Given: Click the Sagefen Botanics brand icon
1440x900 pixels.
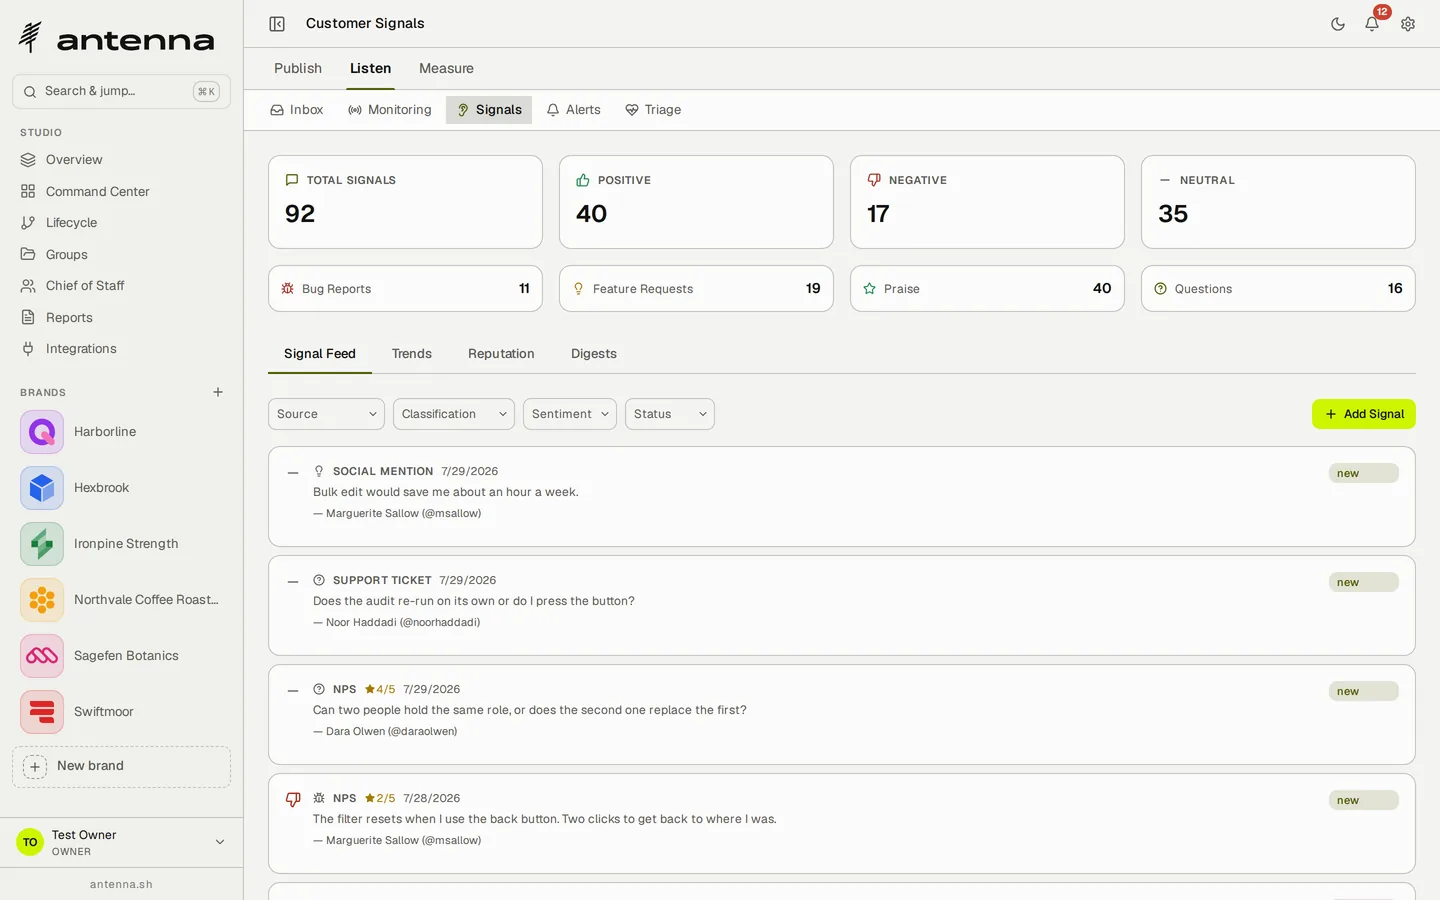Looking at the screenshot, I should coord(42,656).
